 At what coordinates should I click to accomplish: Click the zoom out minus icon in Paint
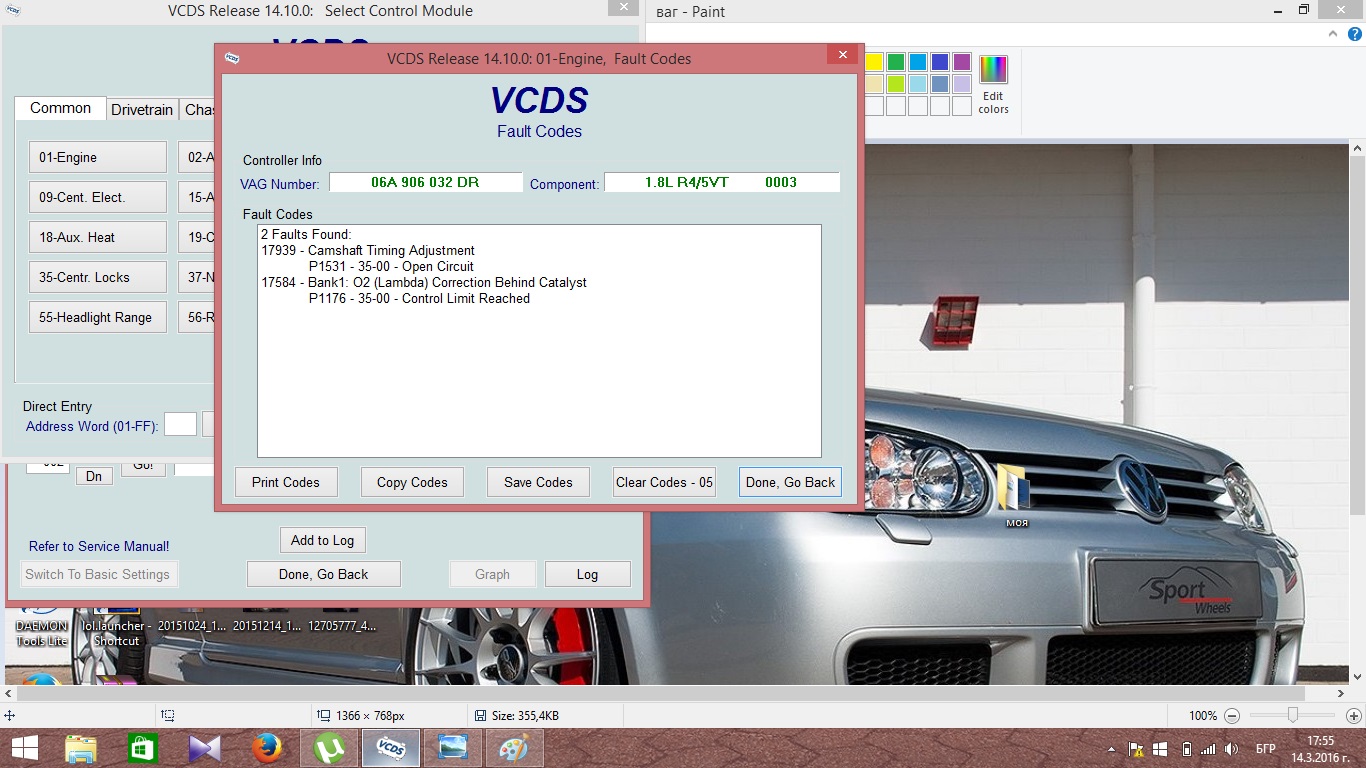pyautogui.click(x=1232, y=716)
